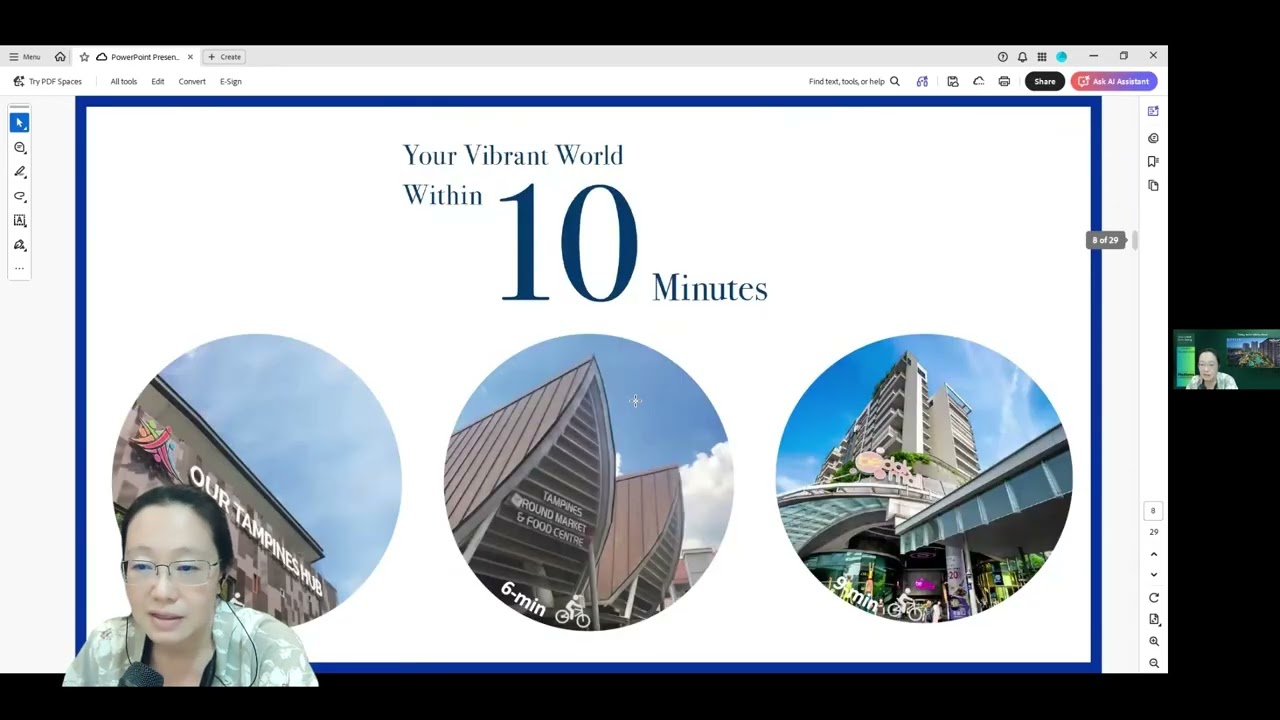This screenshot has width=1280, height=720.
Task: Open the All tools menu
Action: coord(124,81)
